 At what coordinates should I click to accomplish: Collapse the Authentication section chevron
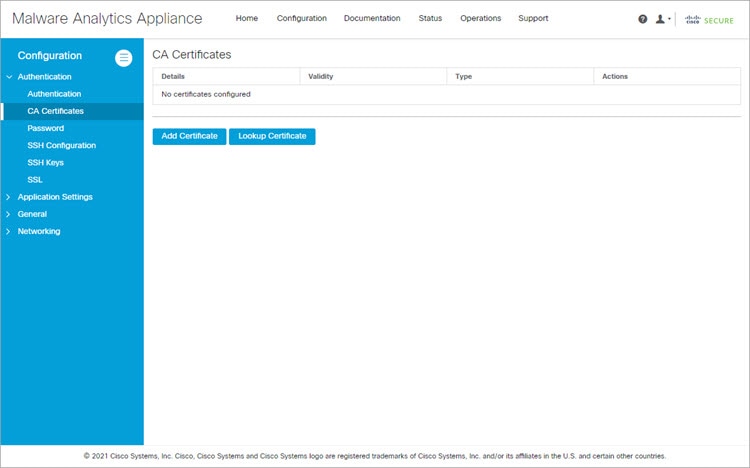pyautogui.click(x=9, y=77)
